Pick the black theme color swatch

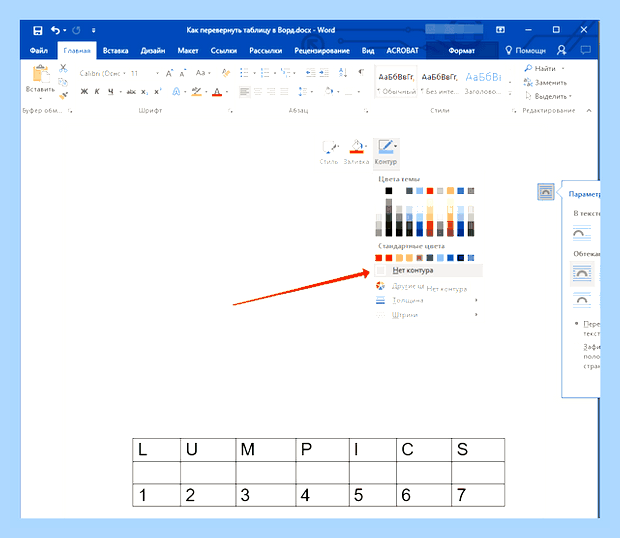(389, 191)
